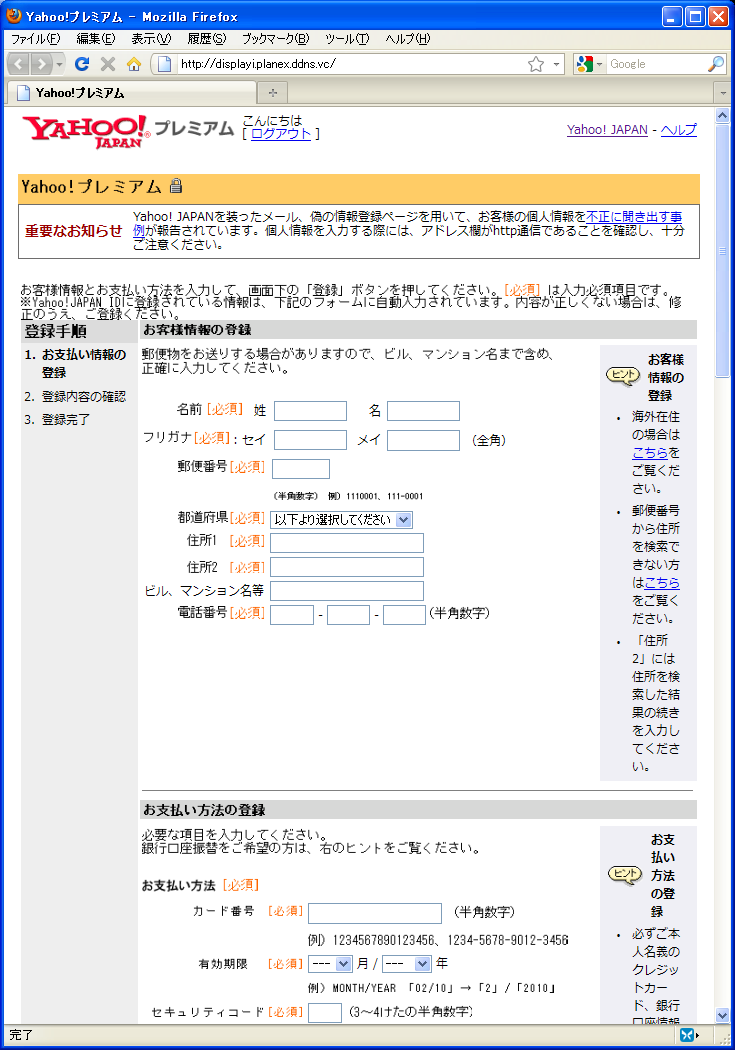Click the ヒント bubble icon in お支払い方法の登録
The height and width of the screenshot is (1050, 735).
click(x=625, y=874)
